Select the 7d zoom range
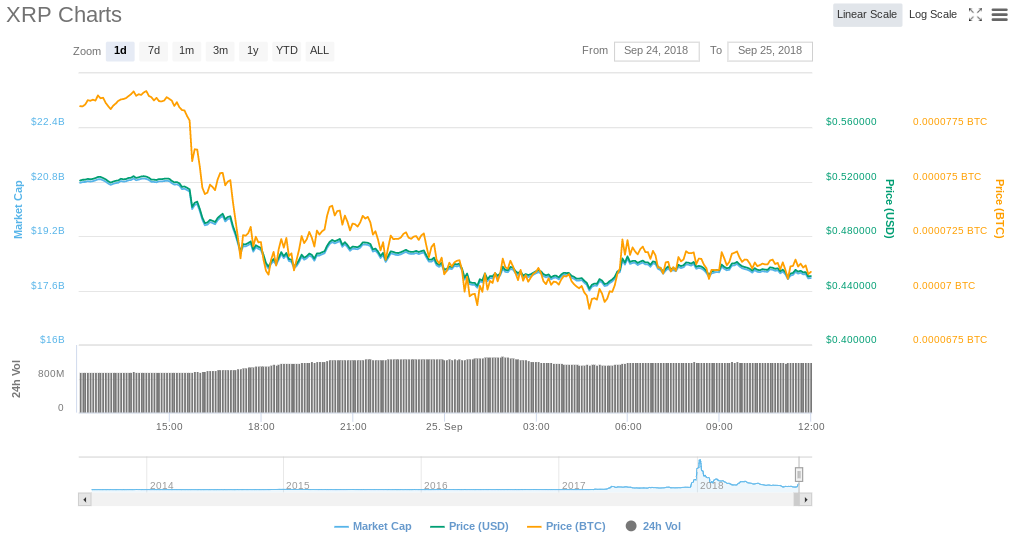The width and height of the screenshot is (1014, 540). click(x=154, y=51)
